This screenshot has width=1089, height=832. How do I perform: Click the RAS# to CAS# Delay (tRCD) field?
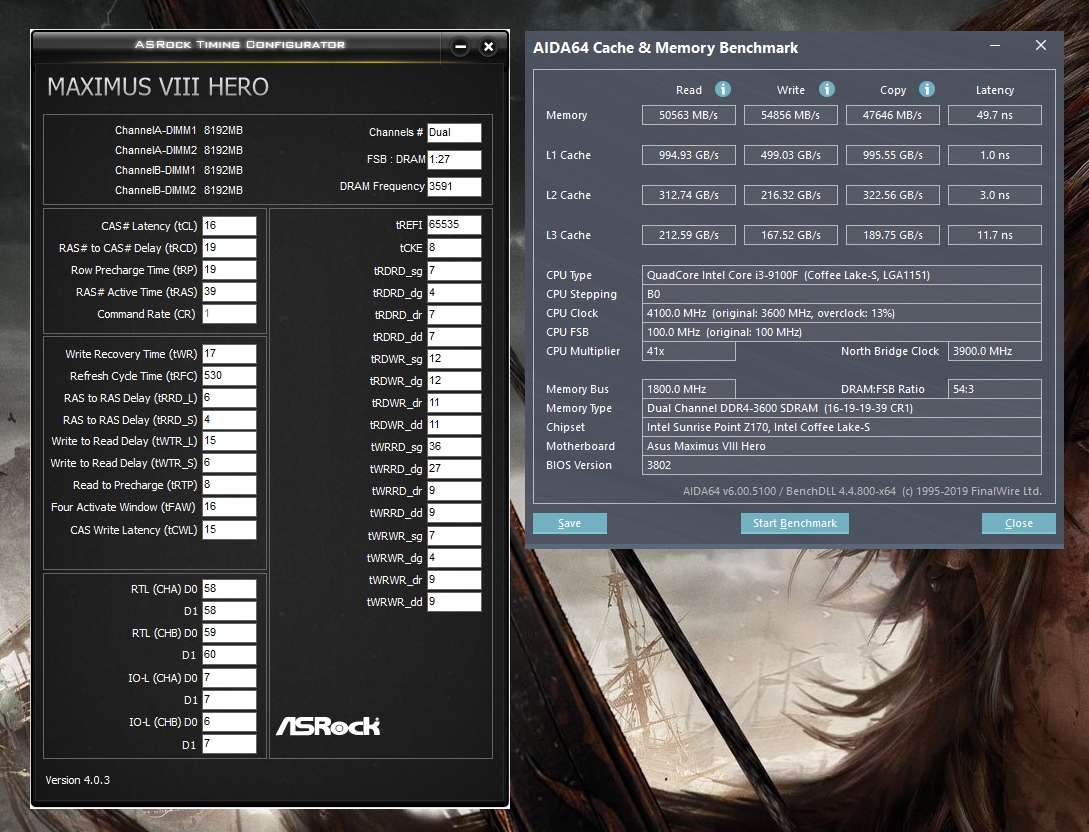click(229, 248)
